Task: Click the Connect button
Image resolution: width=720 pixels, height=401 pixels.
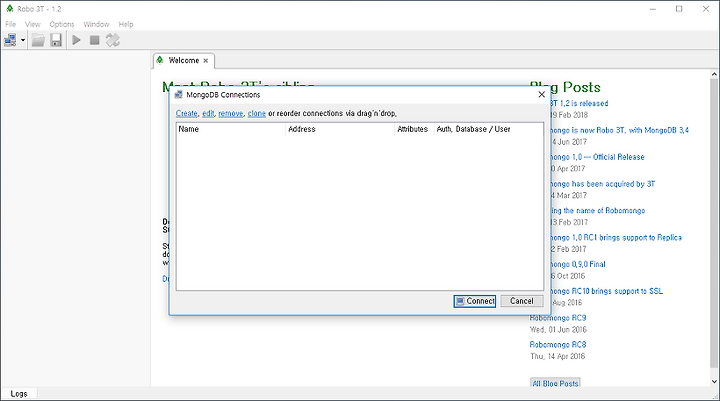Action: pos(475,301)
